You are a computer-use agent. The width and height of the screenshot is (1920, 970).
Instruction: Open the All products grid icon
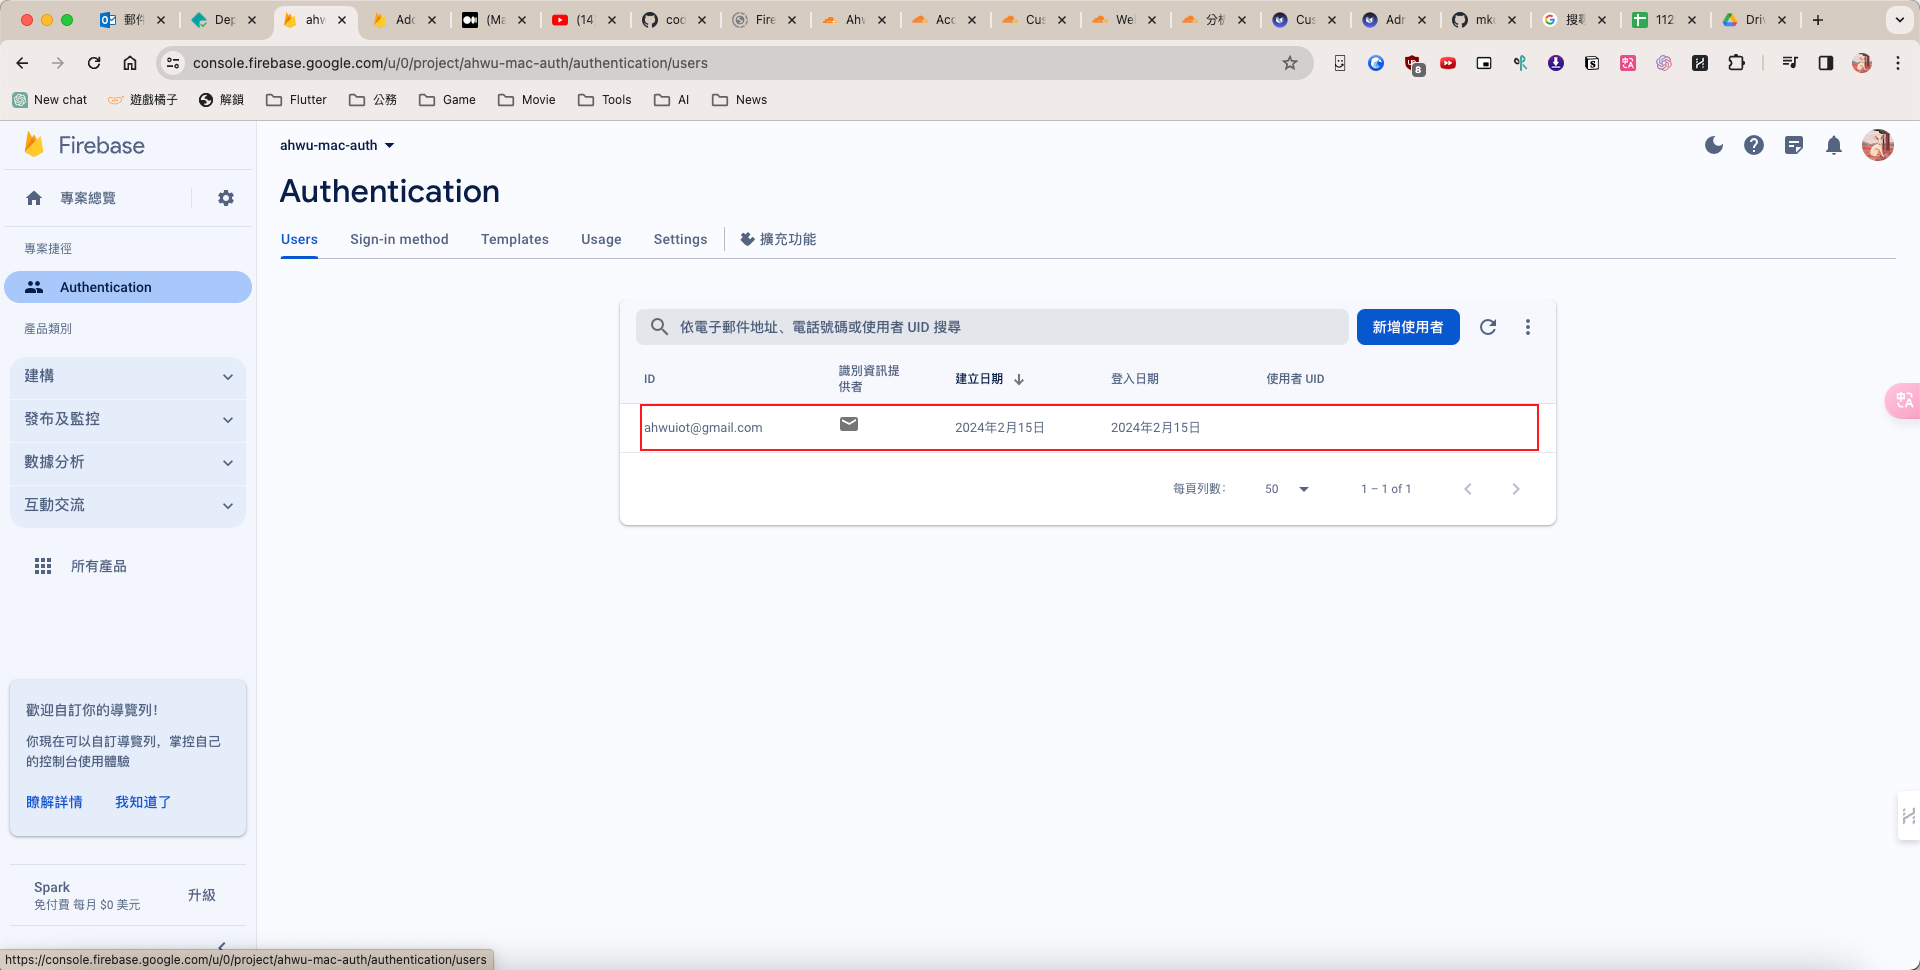[43, 566]
